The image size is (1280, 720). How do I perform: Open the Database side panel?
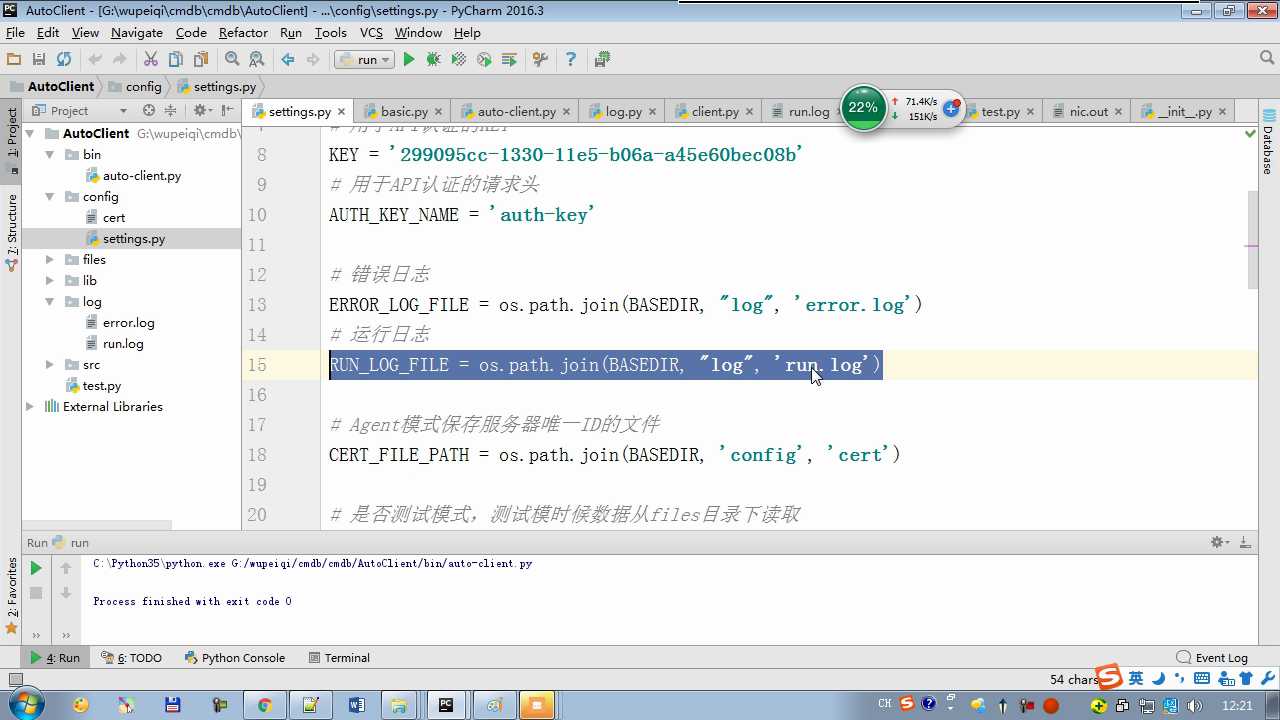pos(1268,142)
